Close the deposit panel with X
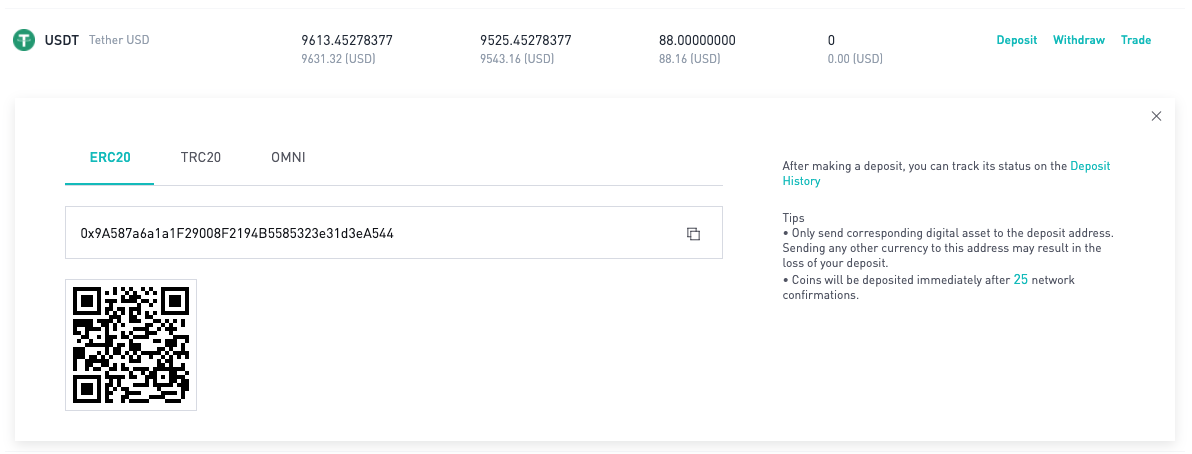1192x454 pixels. pos(1156,116)
